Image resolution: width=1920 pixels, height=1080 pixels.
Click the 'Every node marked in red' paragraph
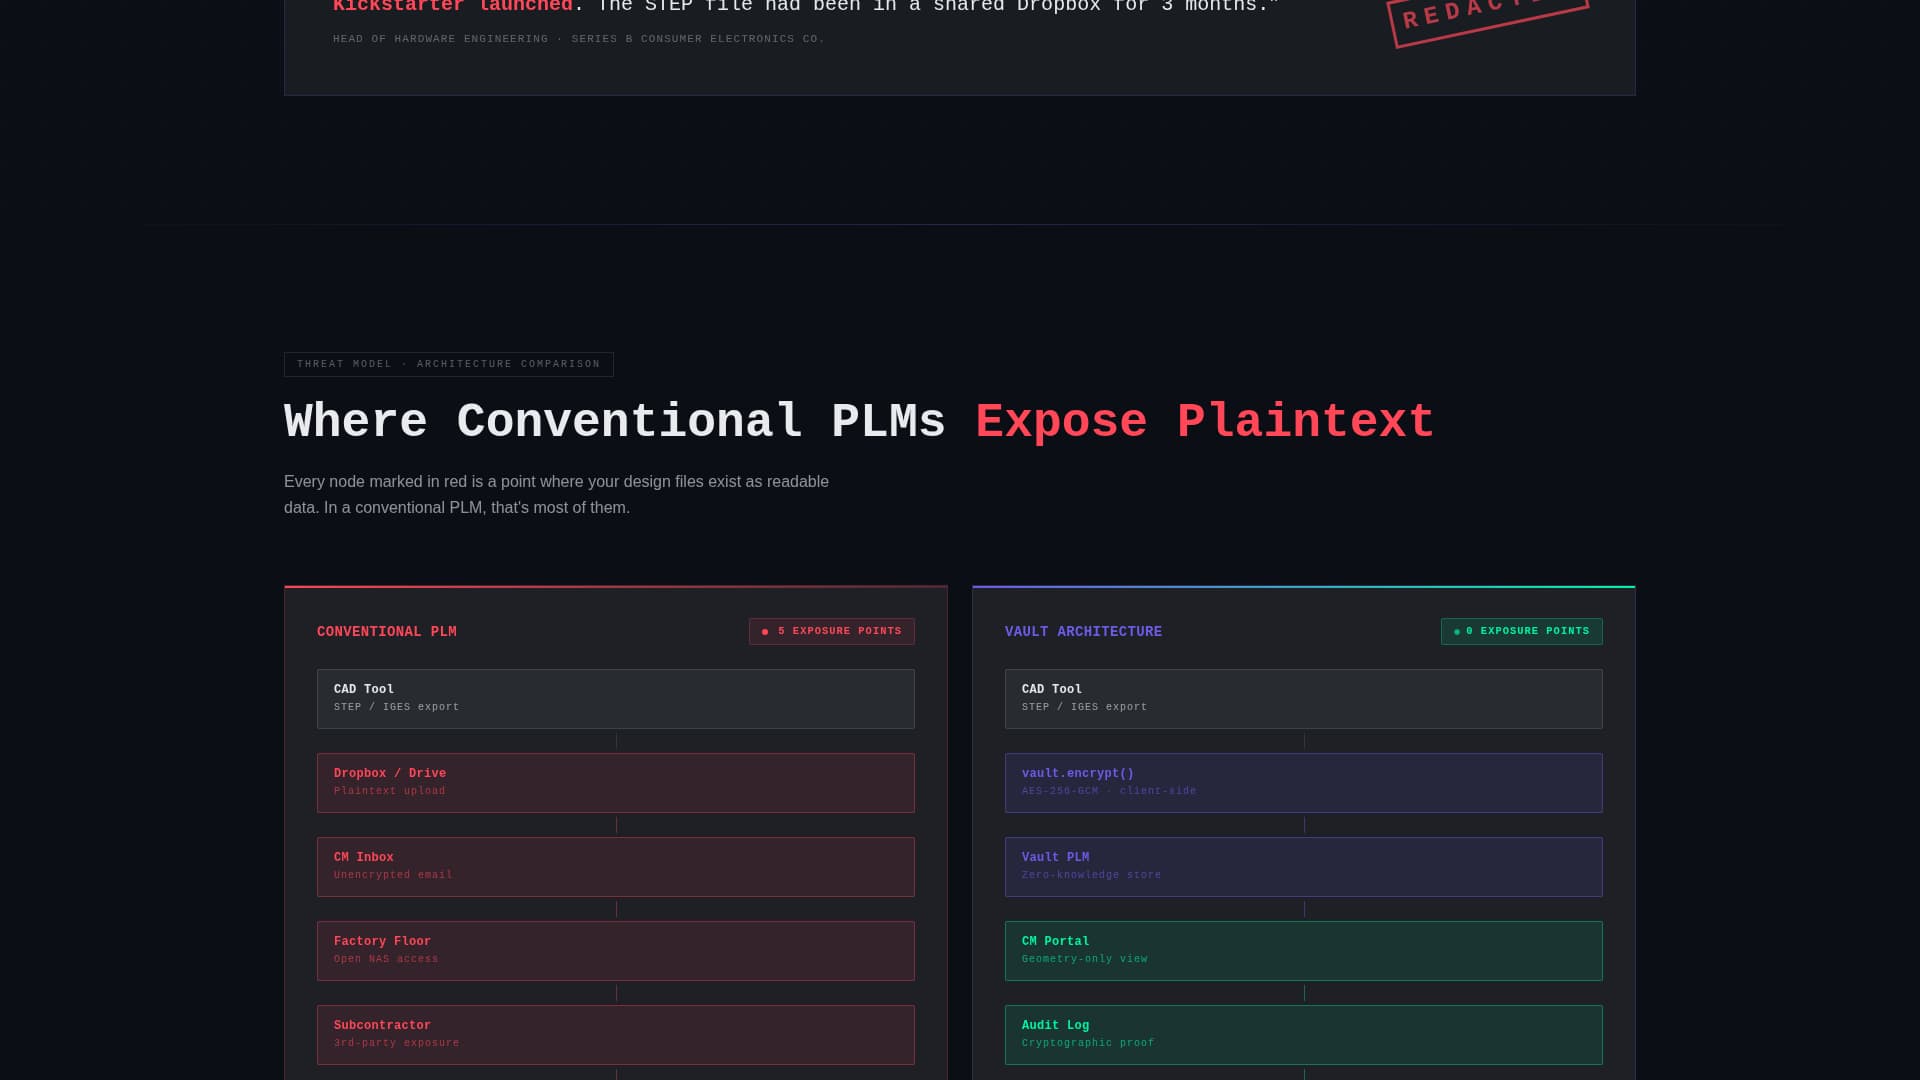(556, 494)
